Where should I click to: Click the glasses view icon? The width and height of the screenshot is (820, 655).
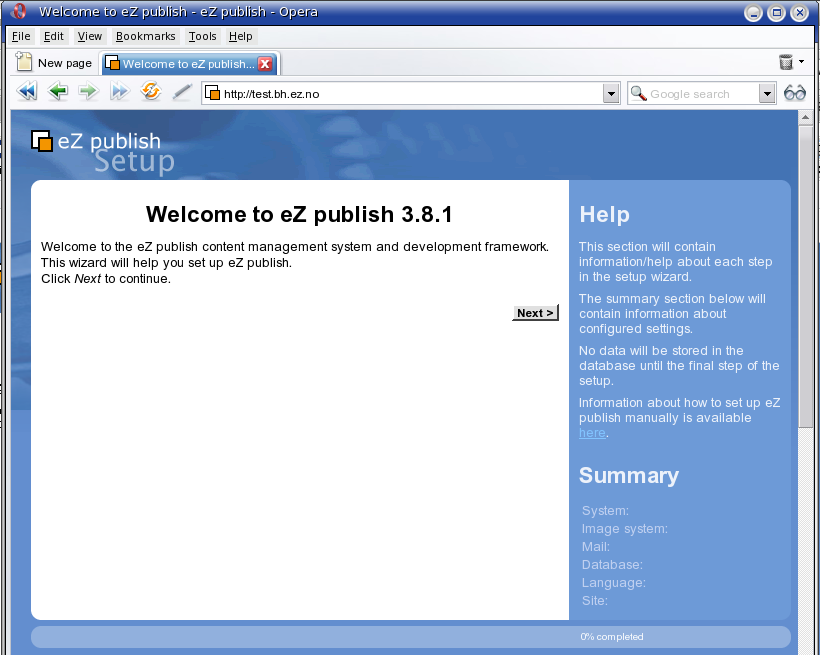pyautogui.click(x=795, y=93)
